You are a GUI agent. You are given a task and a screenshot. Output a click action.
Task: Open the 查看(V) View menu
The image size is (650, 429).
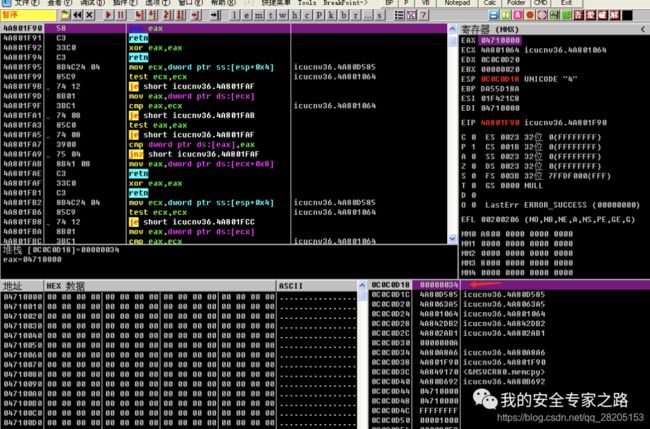click(60, 2)
